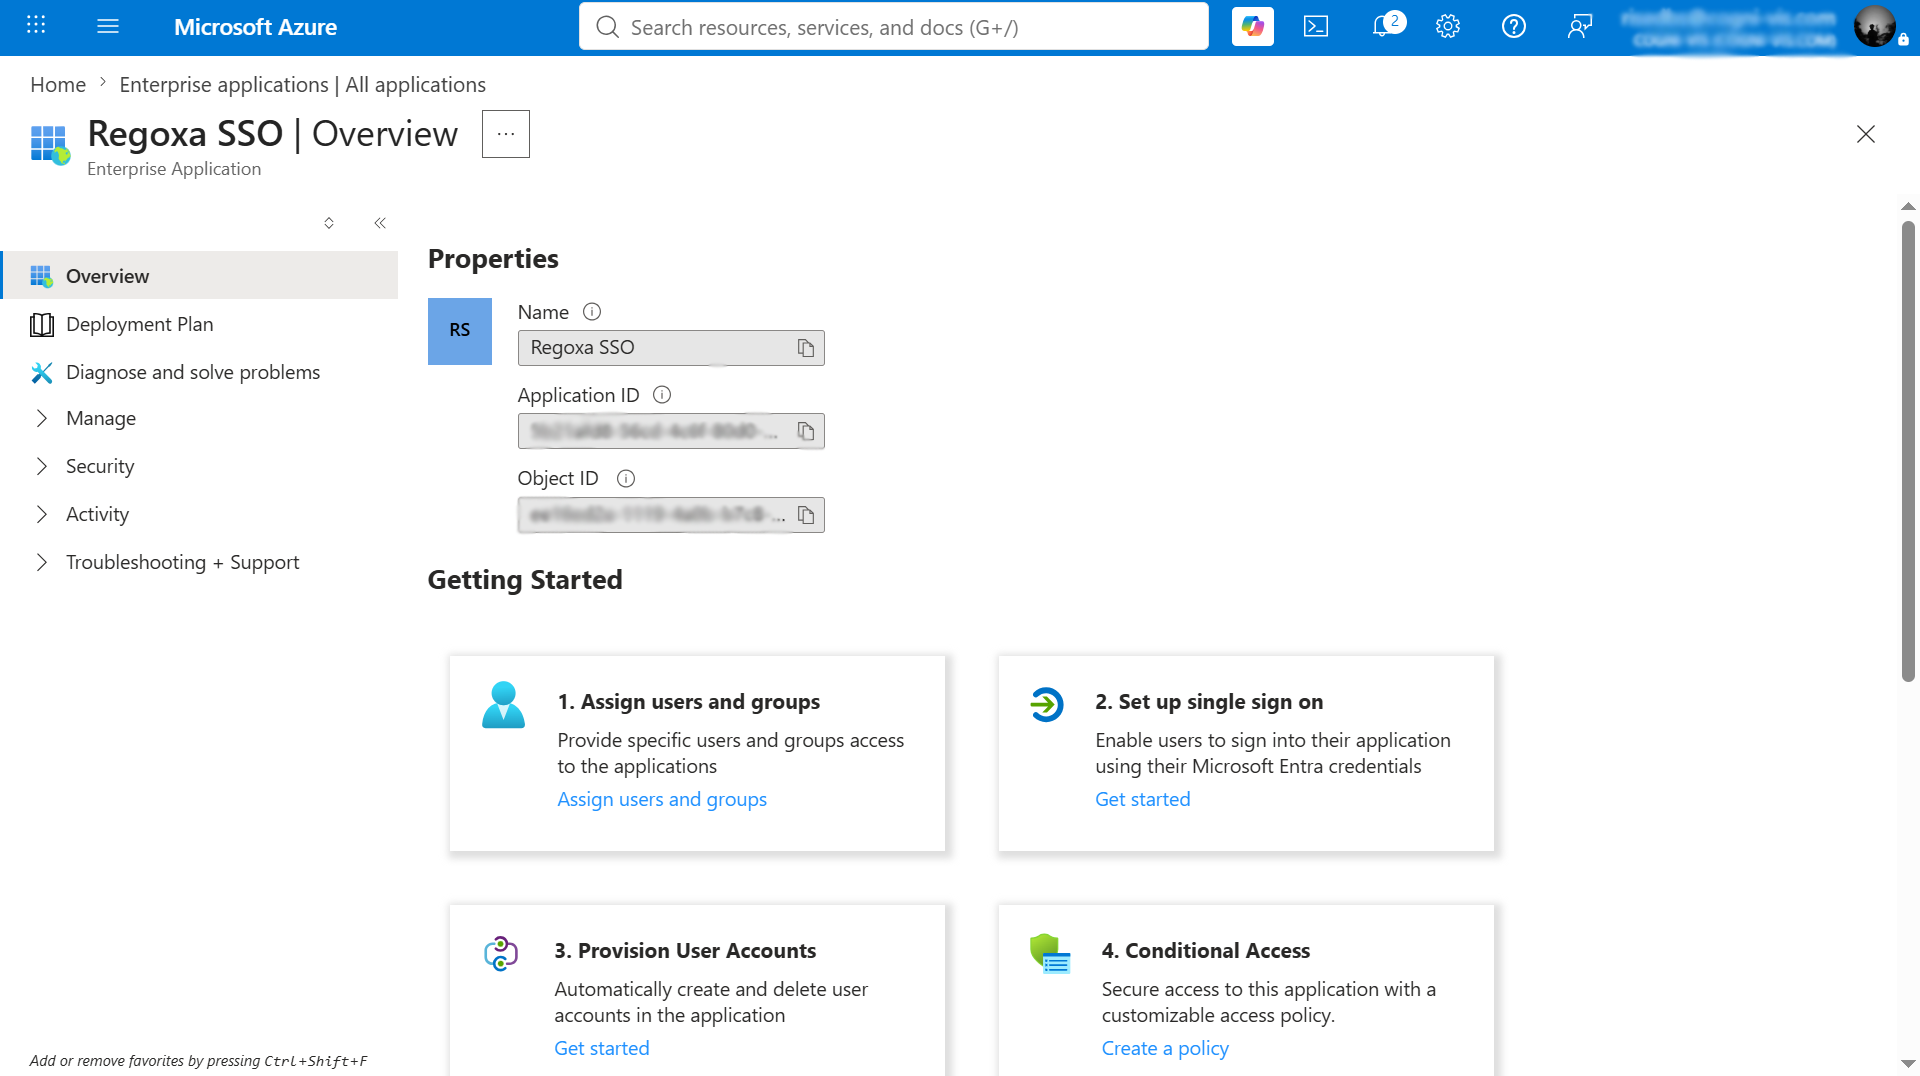The height and width of the screenshot is (1076, 1920).
Task: Focus the search resources box
Action: tap(893, 27)
